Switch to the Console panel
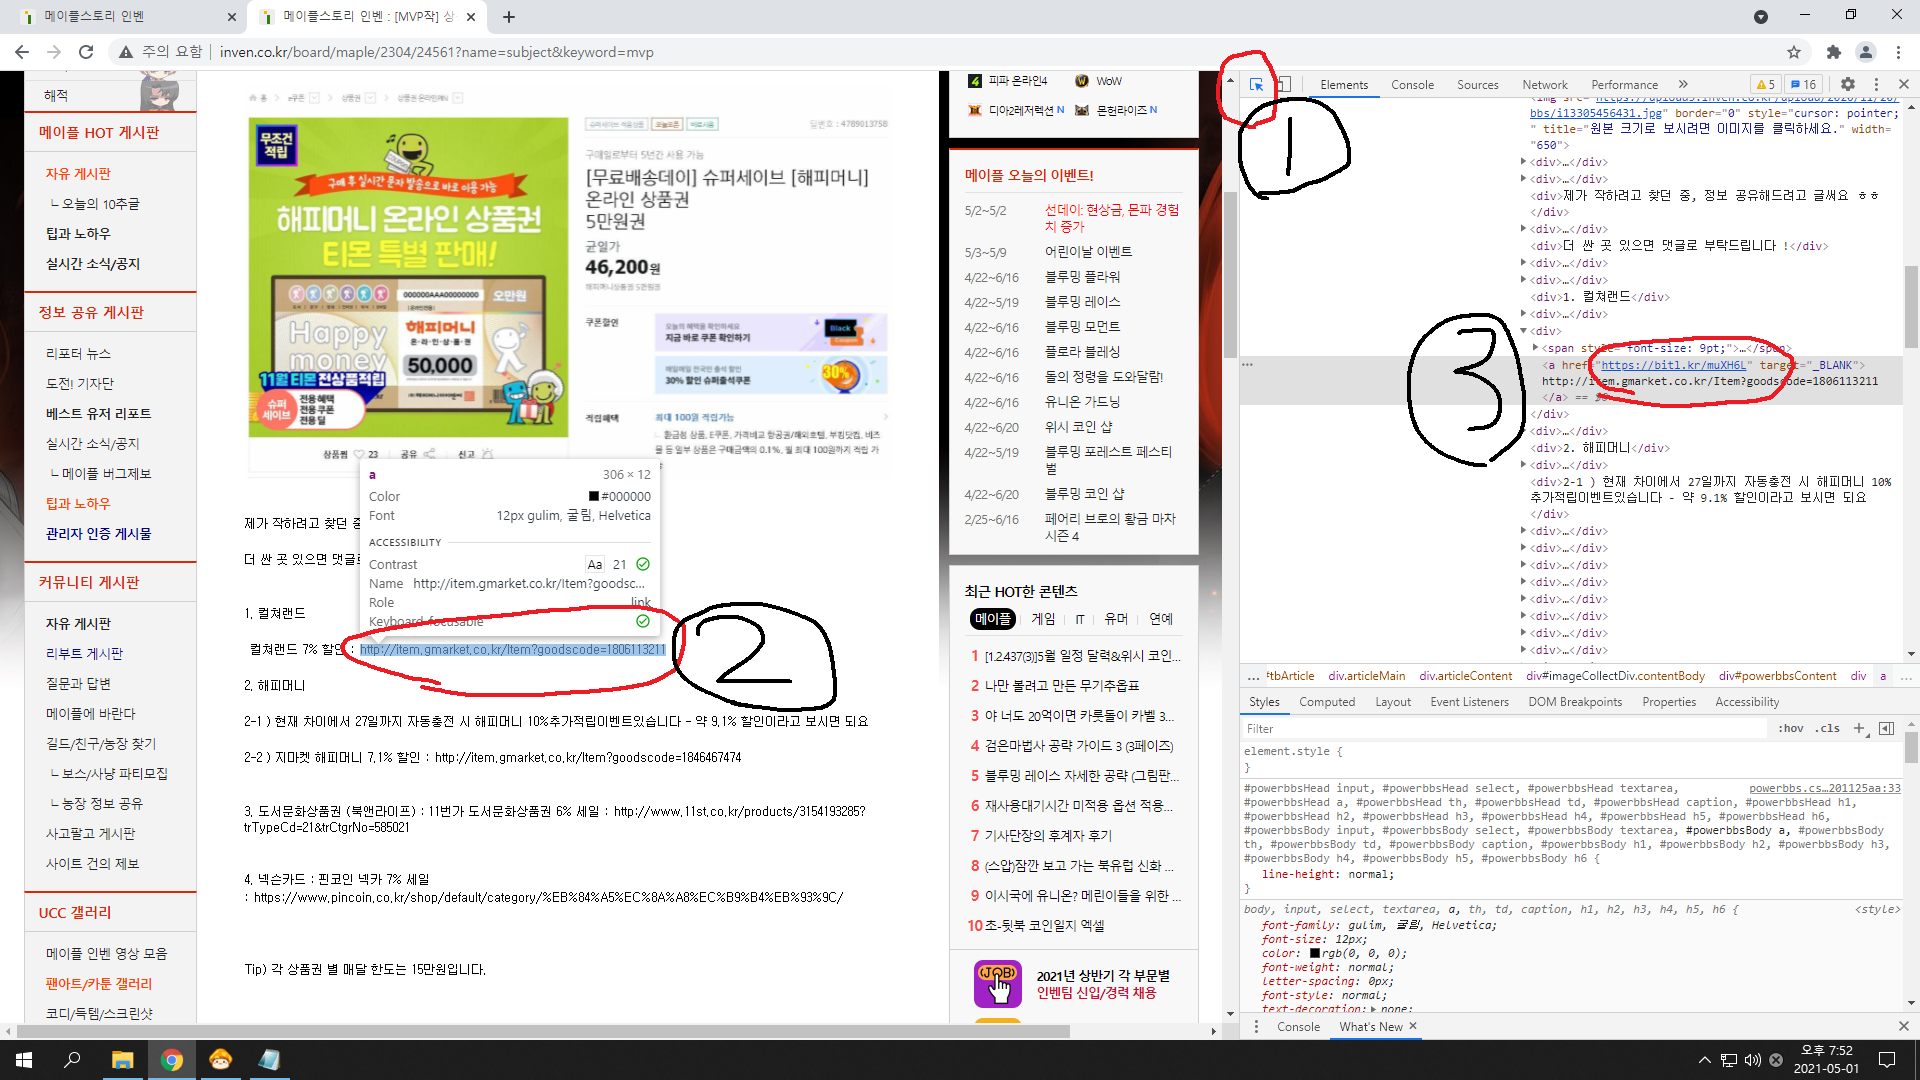Image resolution: width=1920 pixels, height=1080 pixels. pyautogui.click(x=1412, y=85)
